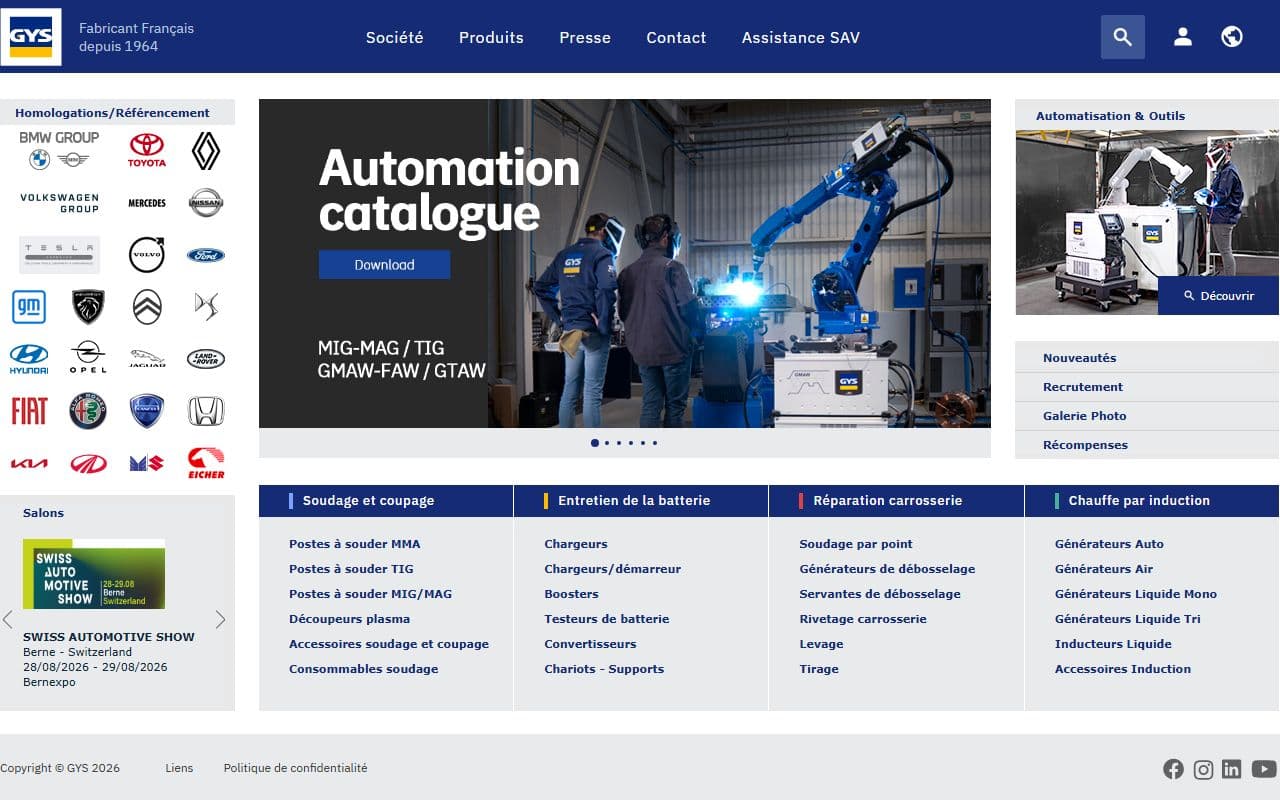Click the GYS logo in header
Image resolution: width=1280 pixels, height=800 pixels.
click(31, 37)
